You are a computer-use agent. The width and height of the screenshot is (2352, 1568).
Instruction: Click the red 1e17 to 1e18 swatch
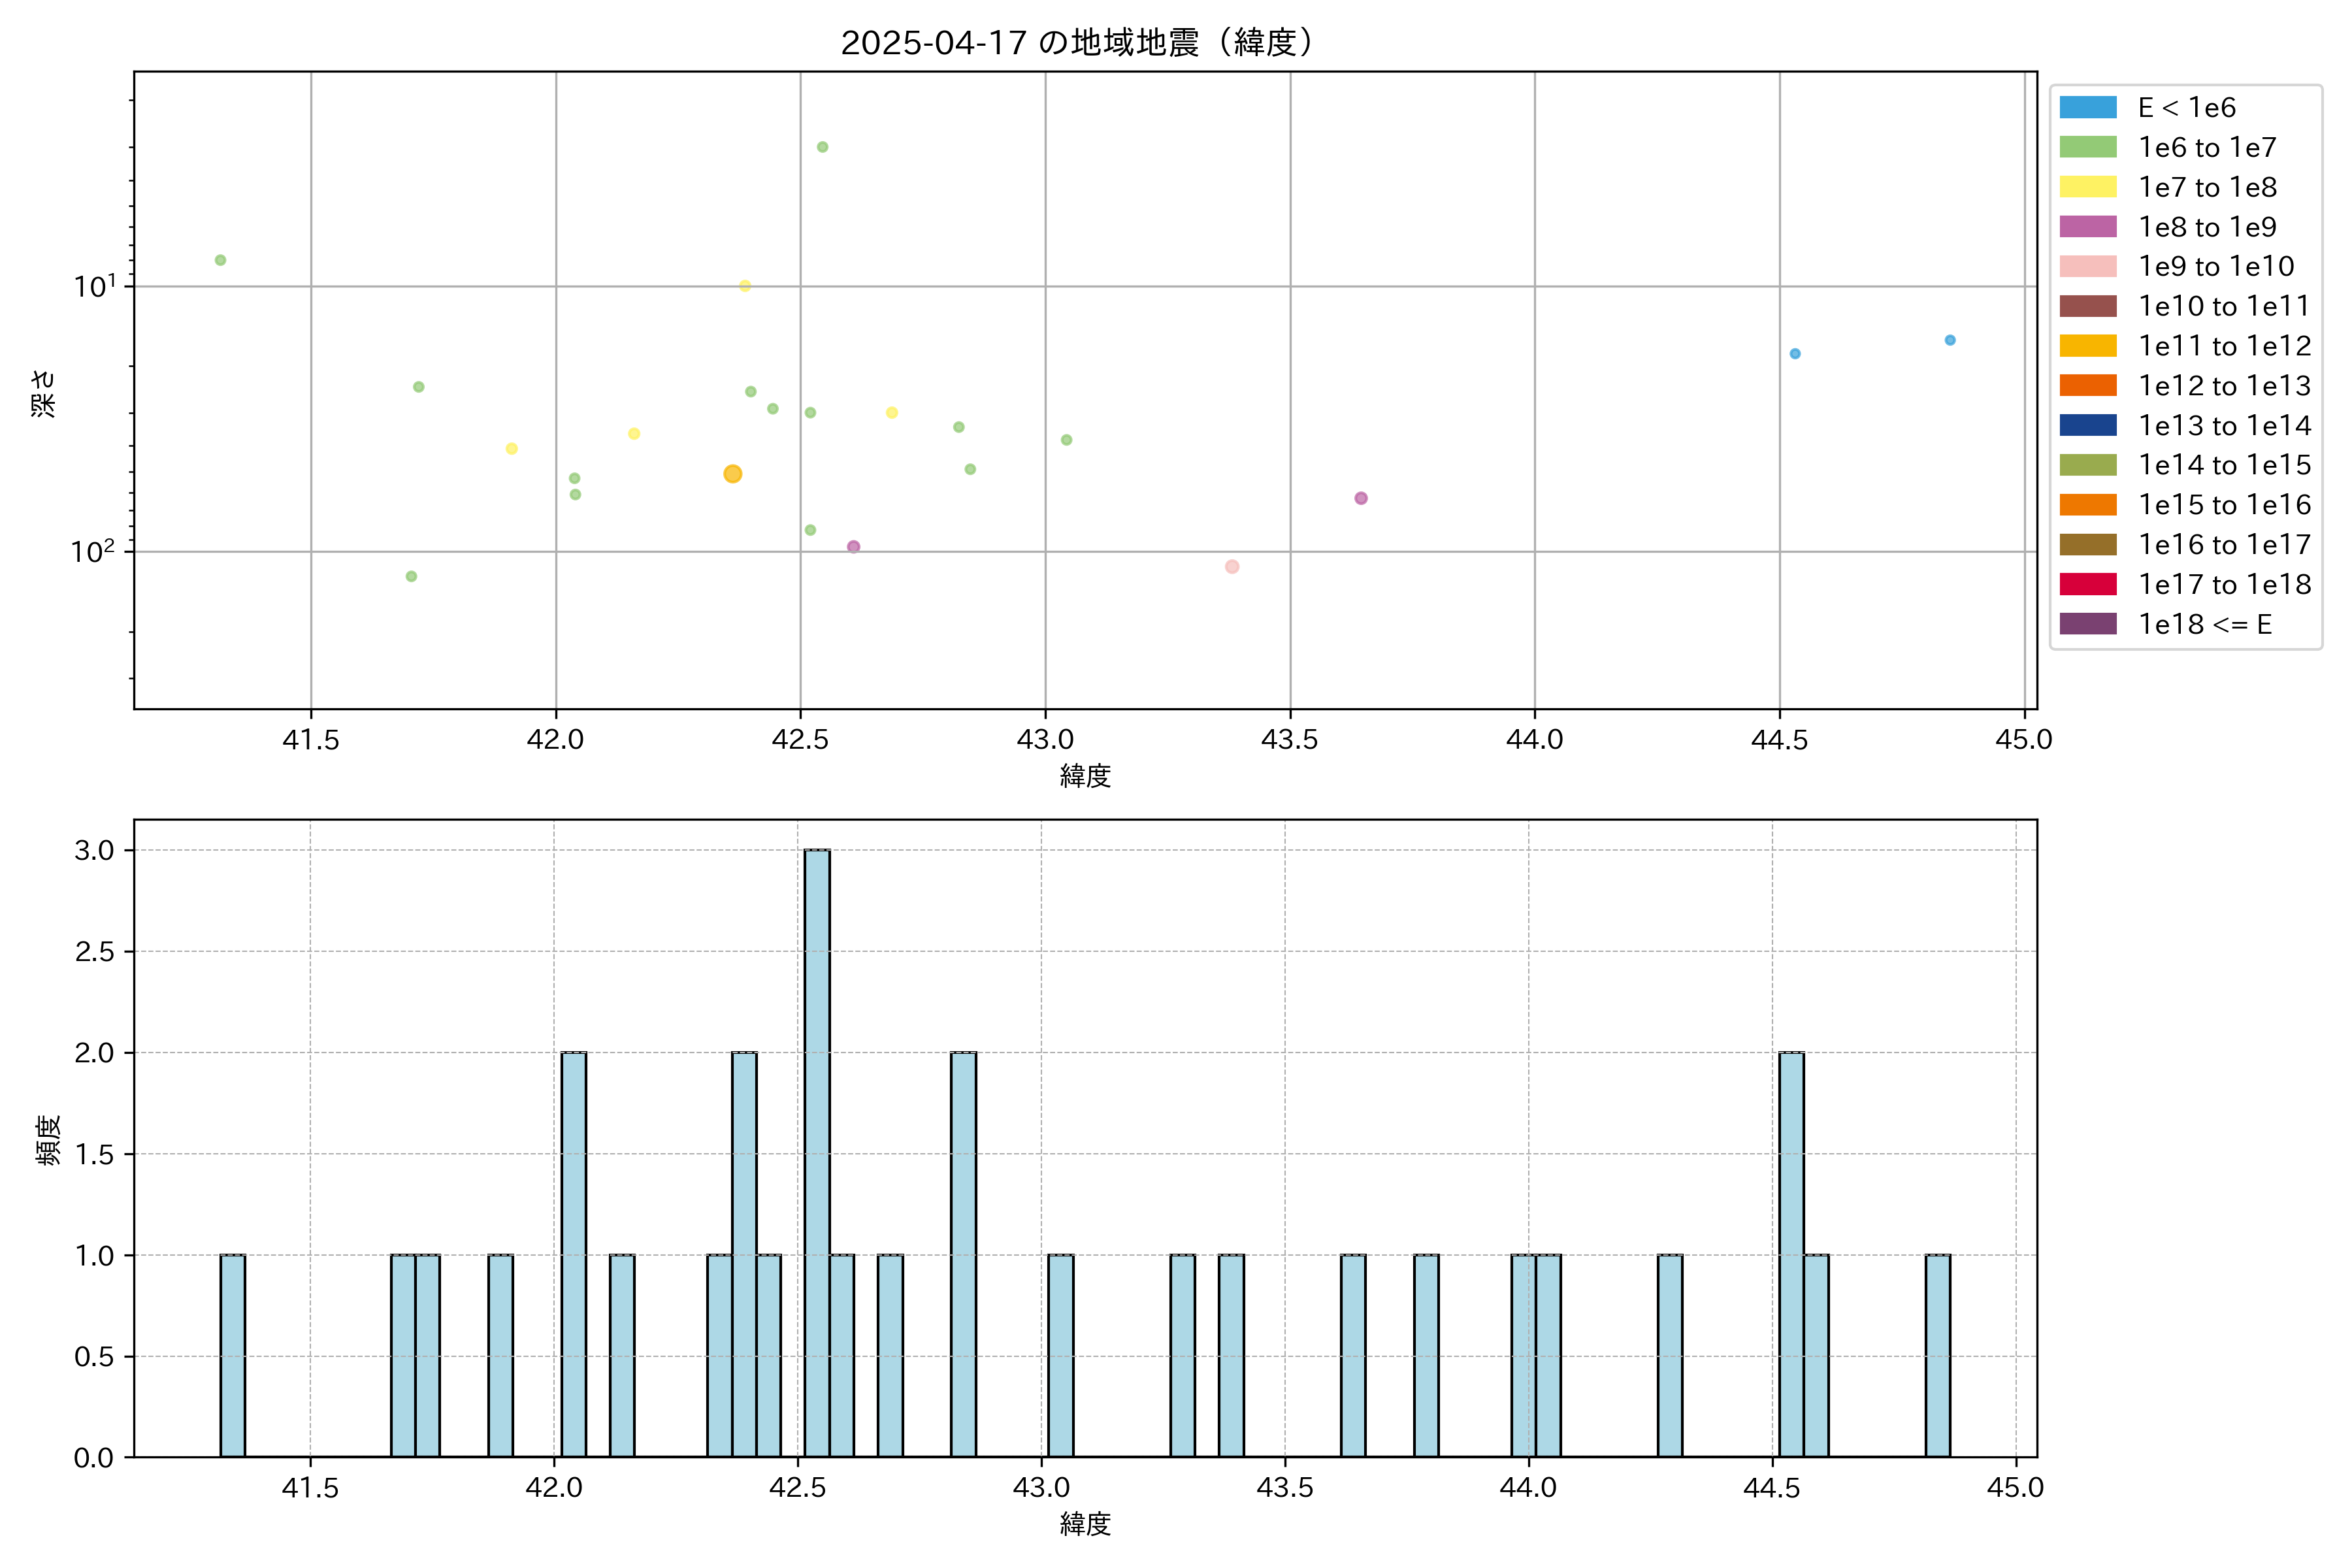pos(2087,584)
